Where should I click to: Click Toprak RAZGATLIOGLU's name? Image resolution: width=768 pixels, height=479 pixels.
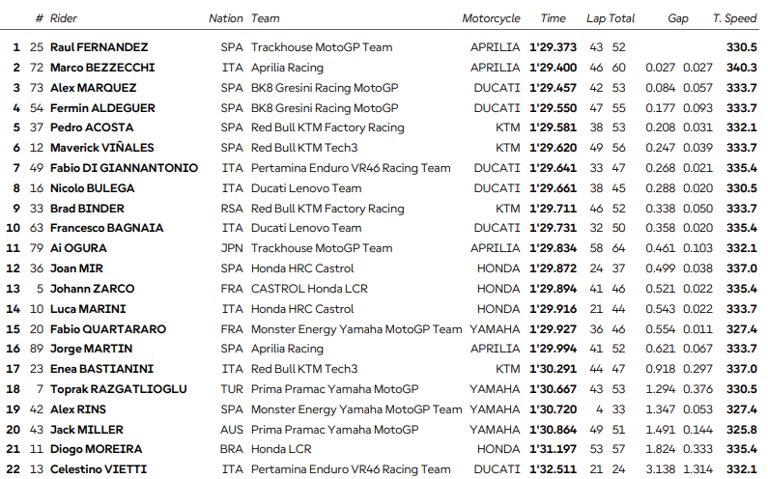(119, 389)
